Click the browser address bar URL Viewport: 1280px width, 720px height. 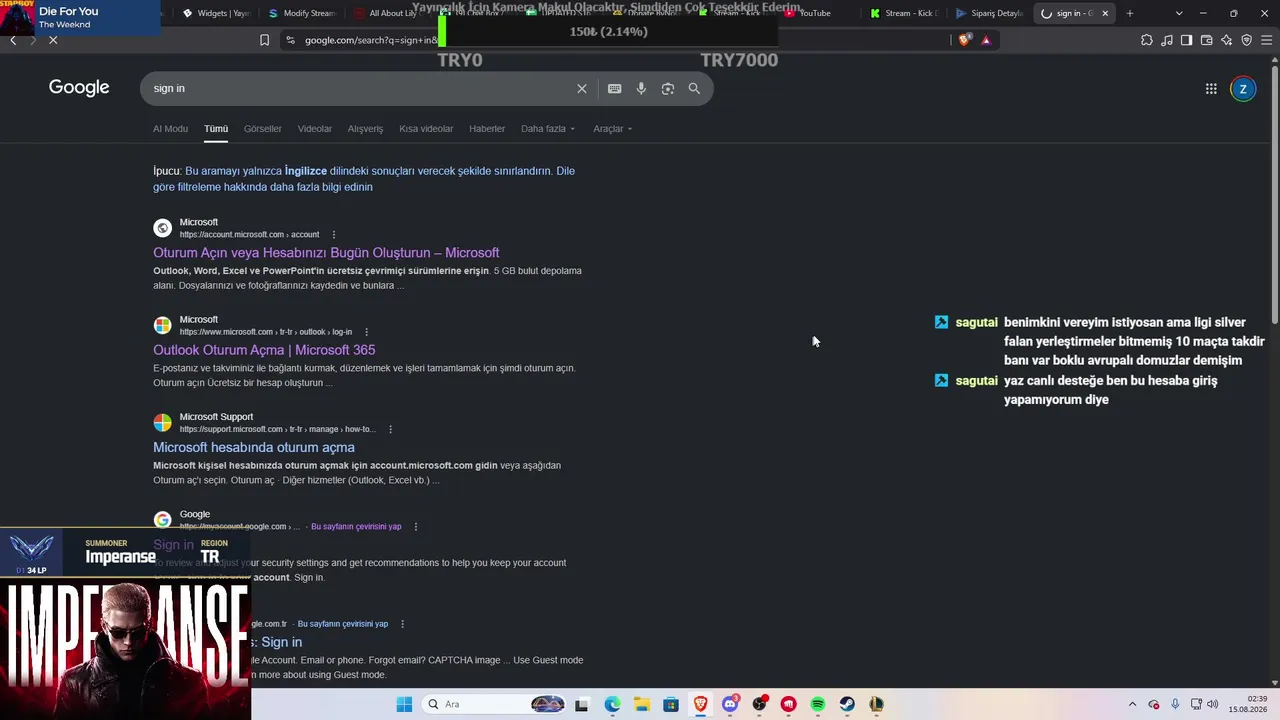point(371,40)
